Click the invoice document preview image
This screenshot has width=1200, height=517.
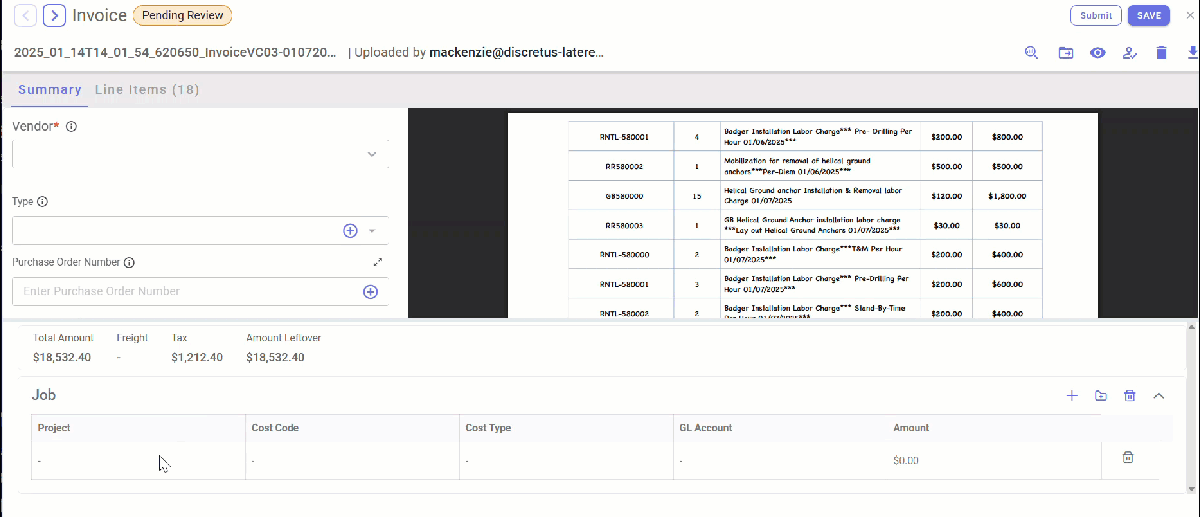[803, 215]
